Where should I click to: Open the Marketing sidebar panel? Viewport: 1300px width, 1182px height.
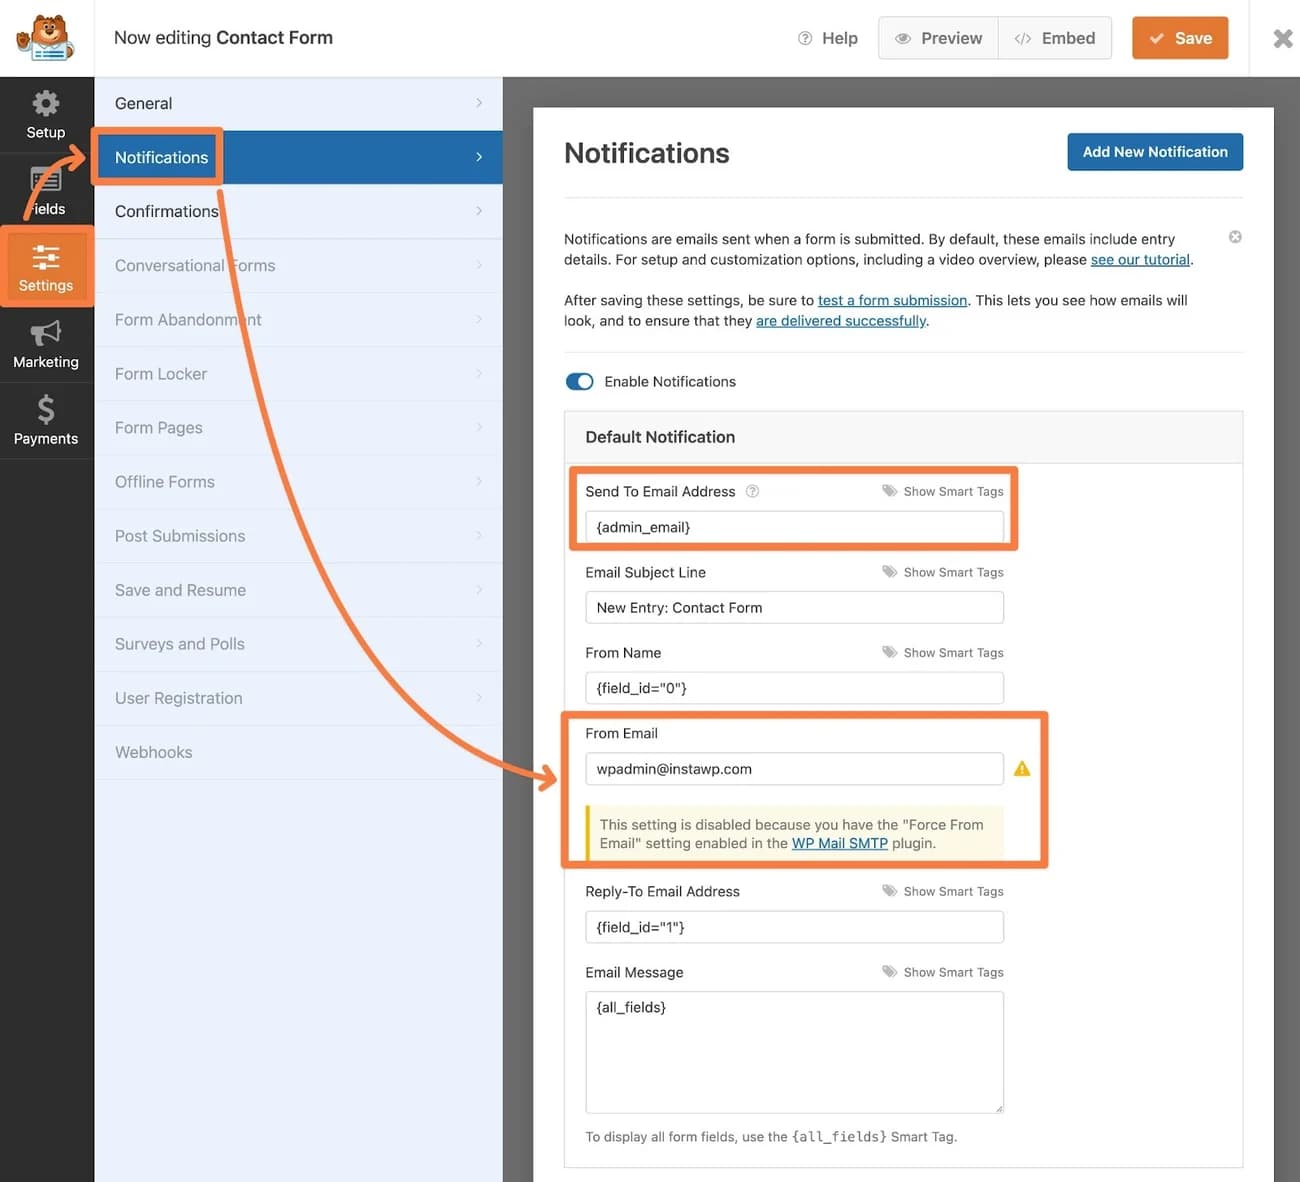point(45,344)
